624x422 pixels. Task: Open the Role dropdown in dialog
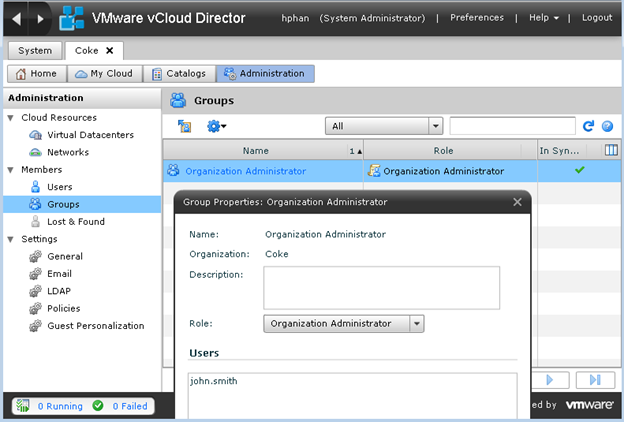418,324
